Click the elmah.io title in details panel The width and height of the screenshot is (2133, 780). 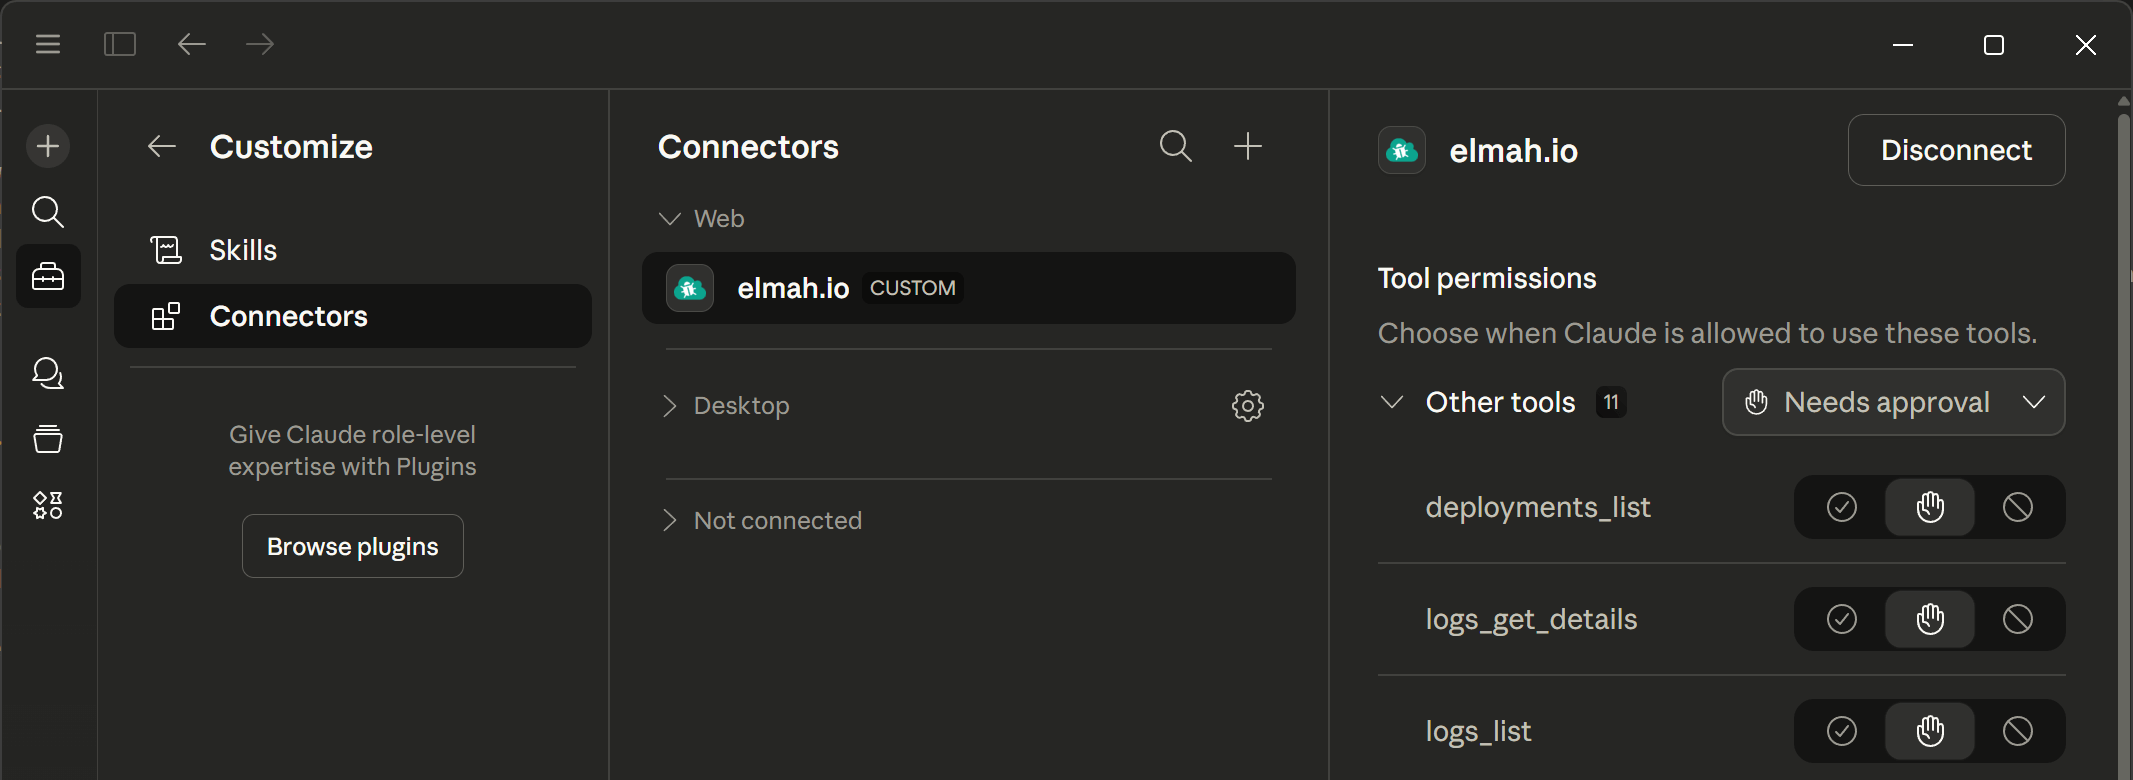tap(1514, 151)
